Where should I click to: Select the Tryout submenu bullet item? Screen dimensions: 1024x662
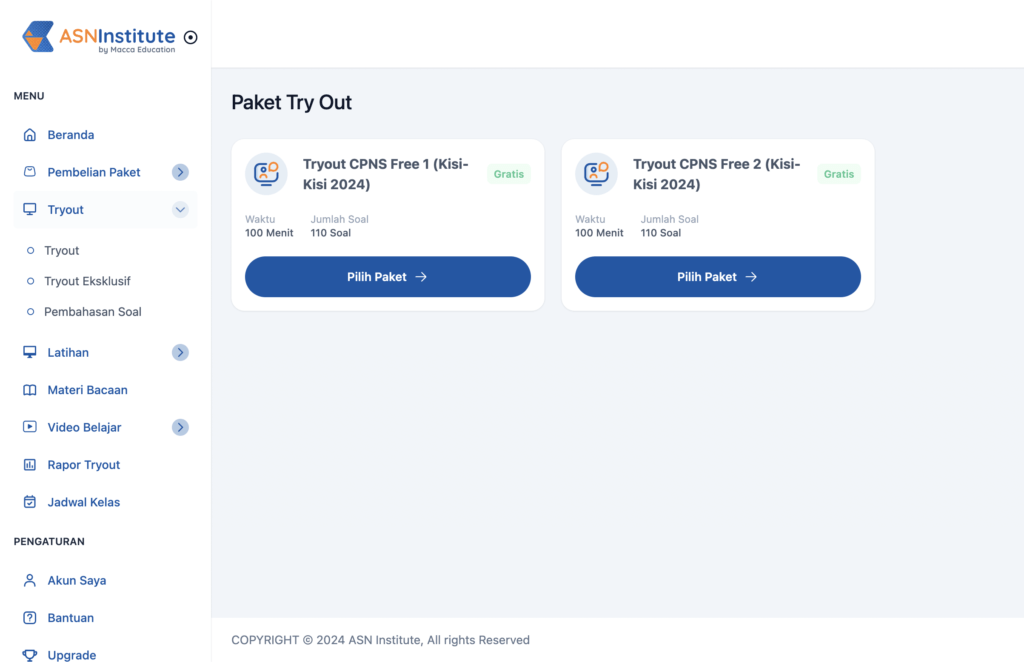(61, 251)
